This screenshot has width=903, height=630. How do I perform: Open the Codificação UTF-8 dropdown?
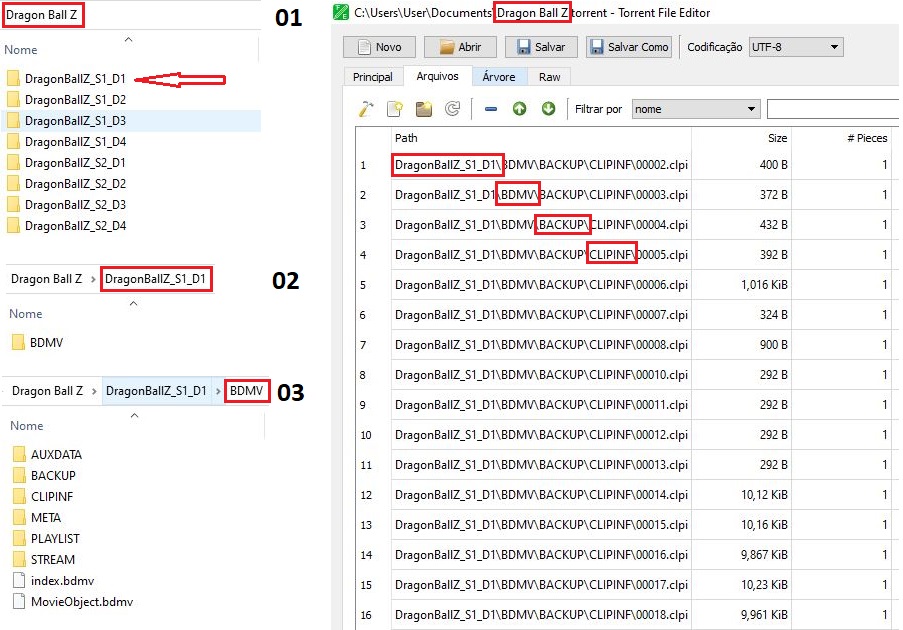pos(796,47)
